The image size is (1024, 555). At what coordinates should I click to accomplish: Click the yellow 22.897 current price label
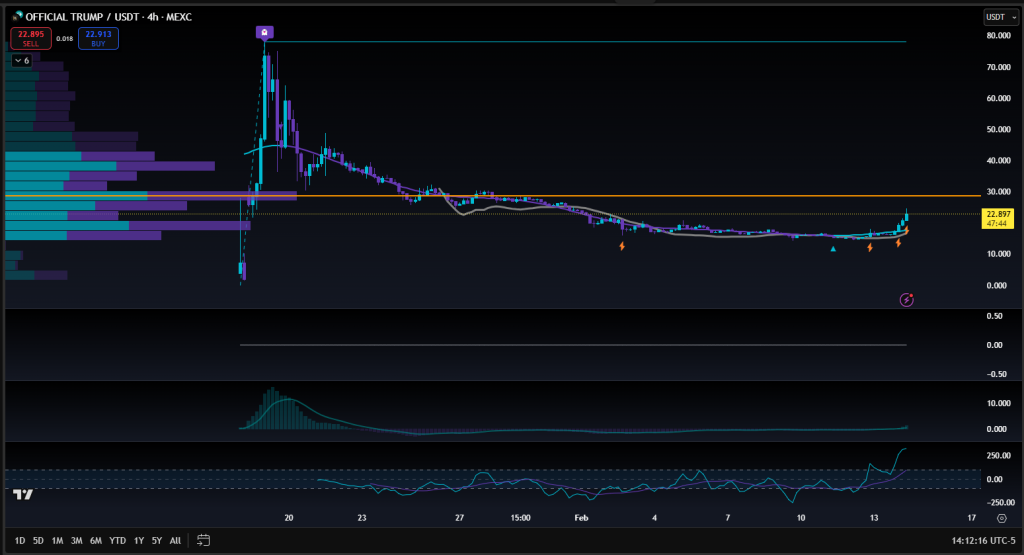click(x=998, y=219)
